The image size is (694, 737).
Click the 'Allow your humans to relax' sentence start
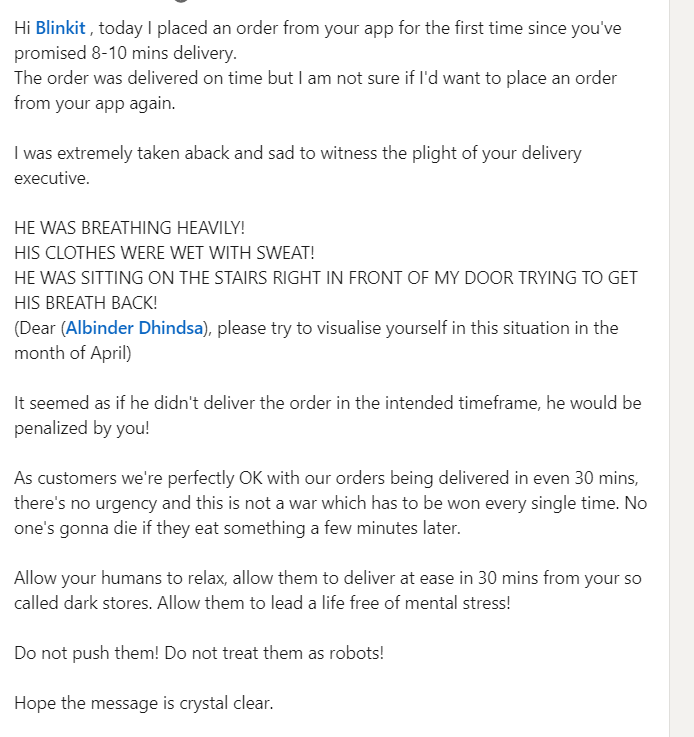pyautogui.click(x=120, y=578)
